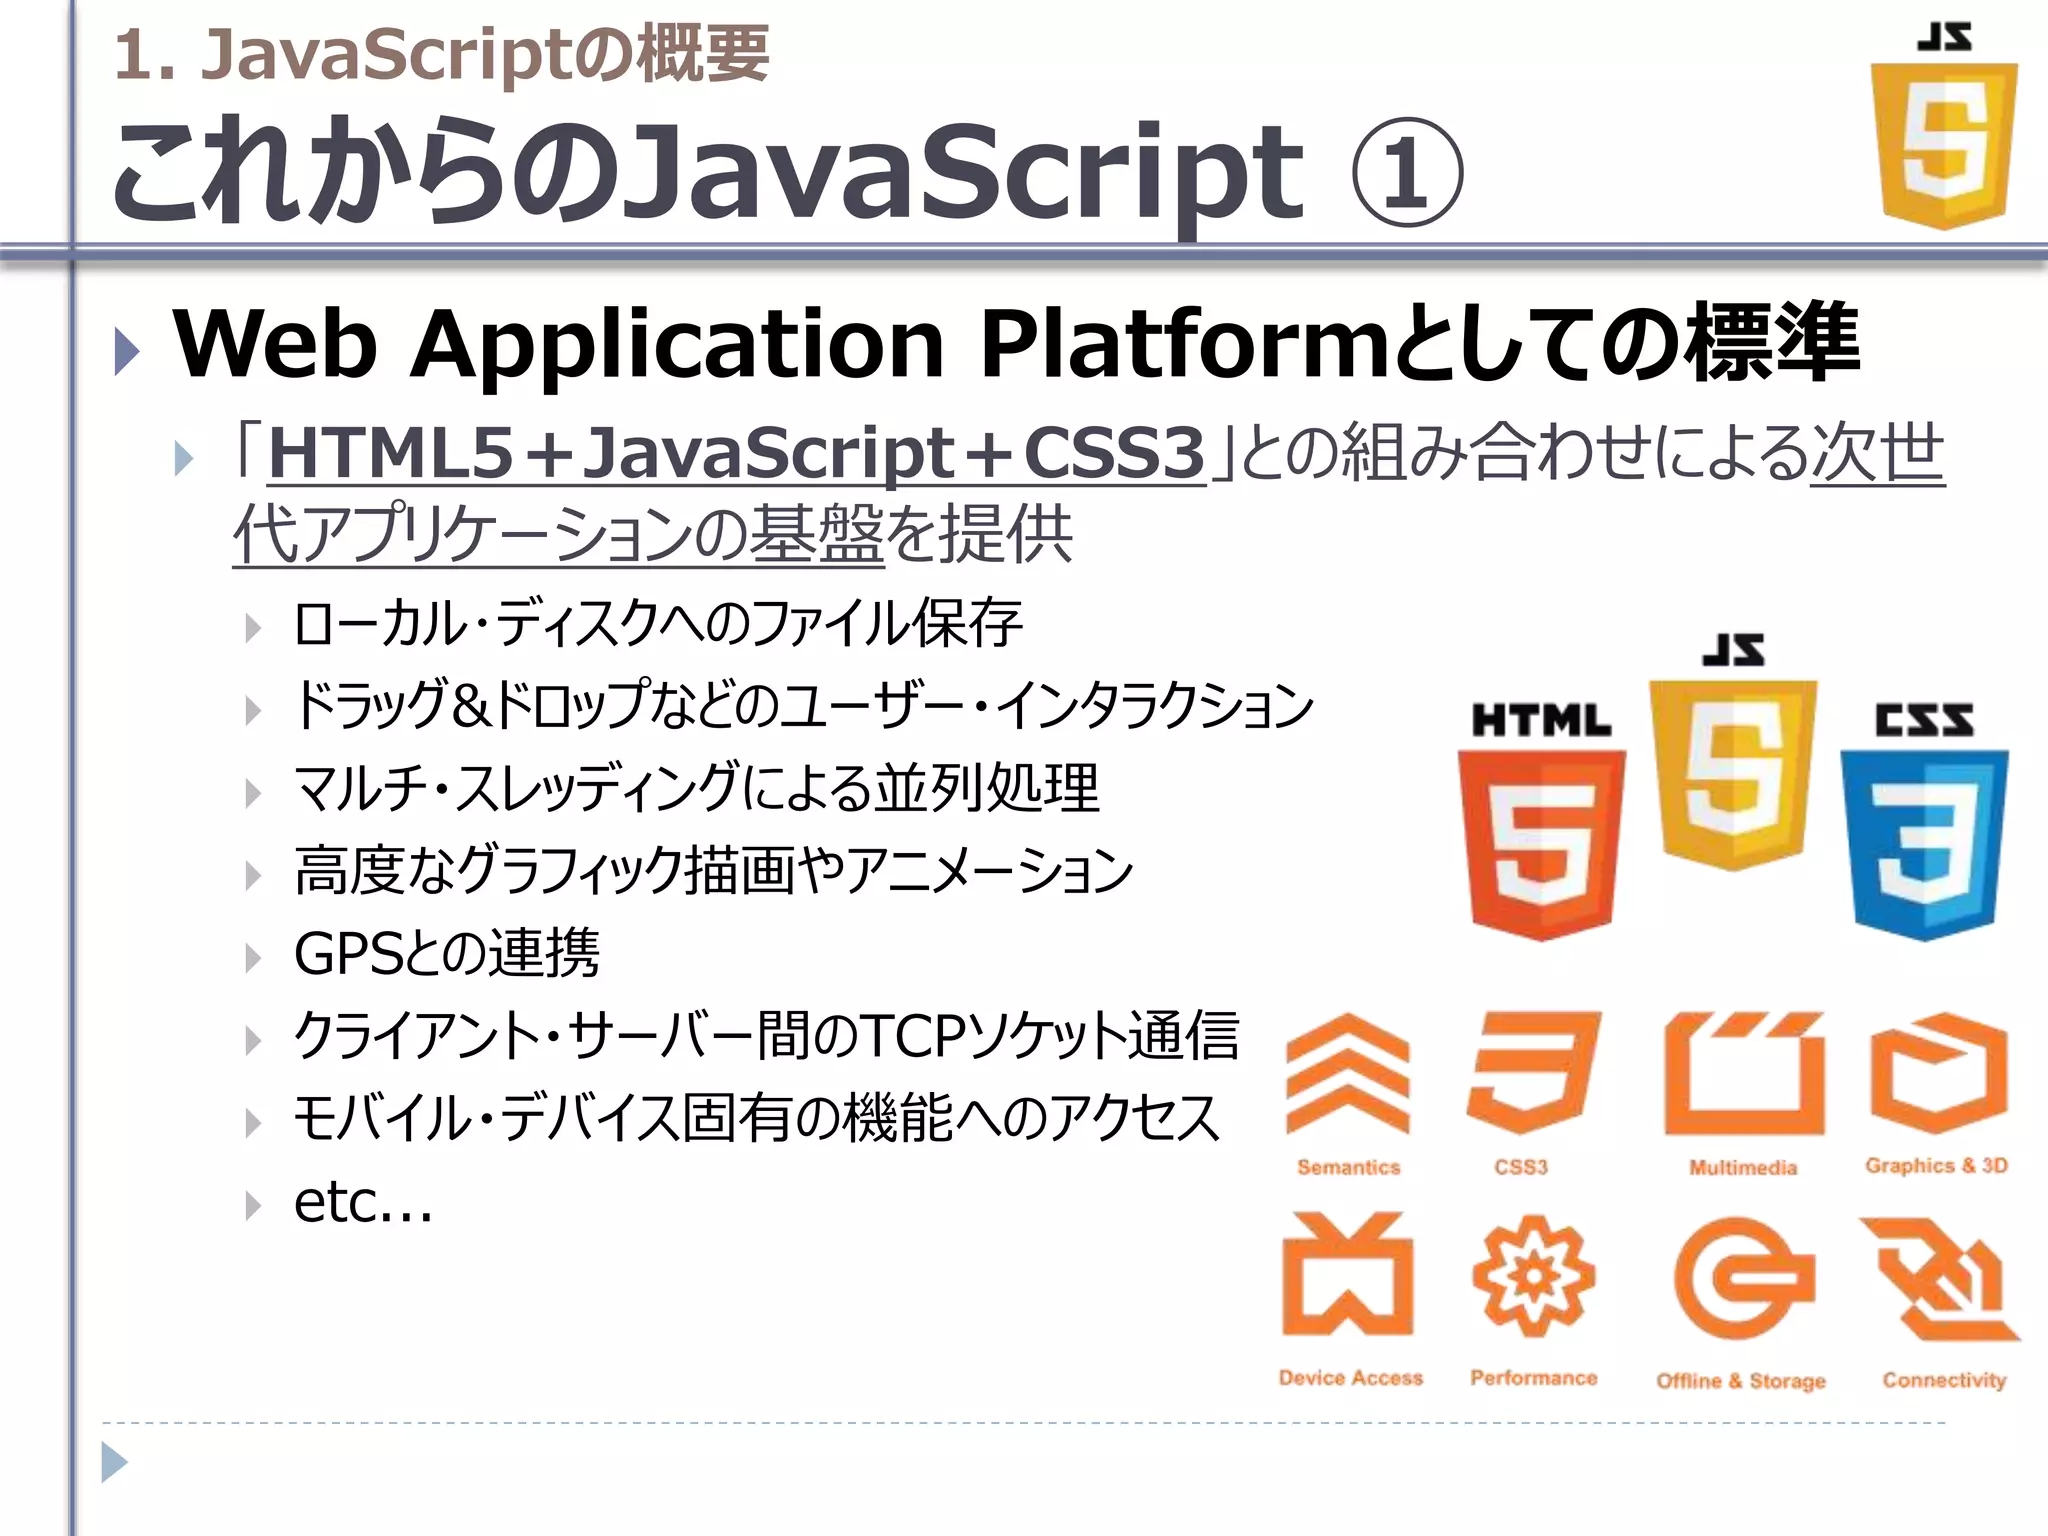Image resolution: width=2048 pixels, height=1536 pixels.
Task: Select the Device Access icon
Action: (1348, 1274)
